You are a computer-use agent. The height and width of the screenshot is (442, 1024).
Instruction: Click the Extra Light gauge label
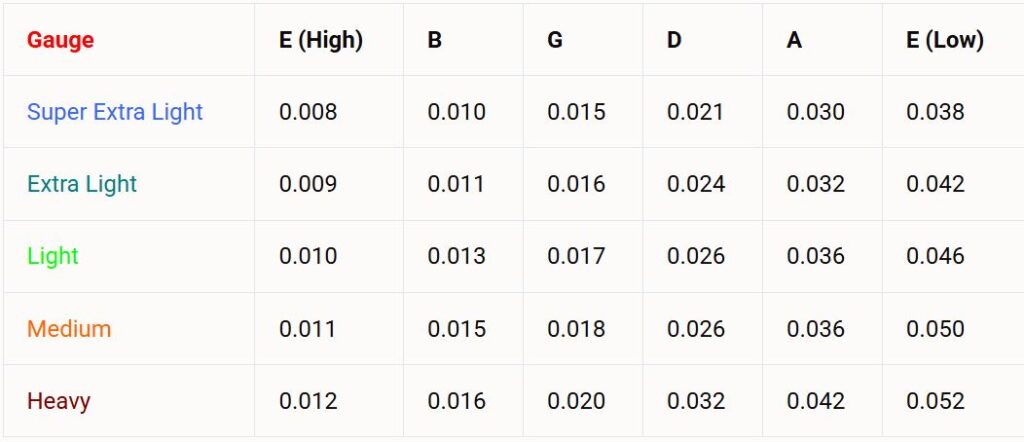(82, 184)
